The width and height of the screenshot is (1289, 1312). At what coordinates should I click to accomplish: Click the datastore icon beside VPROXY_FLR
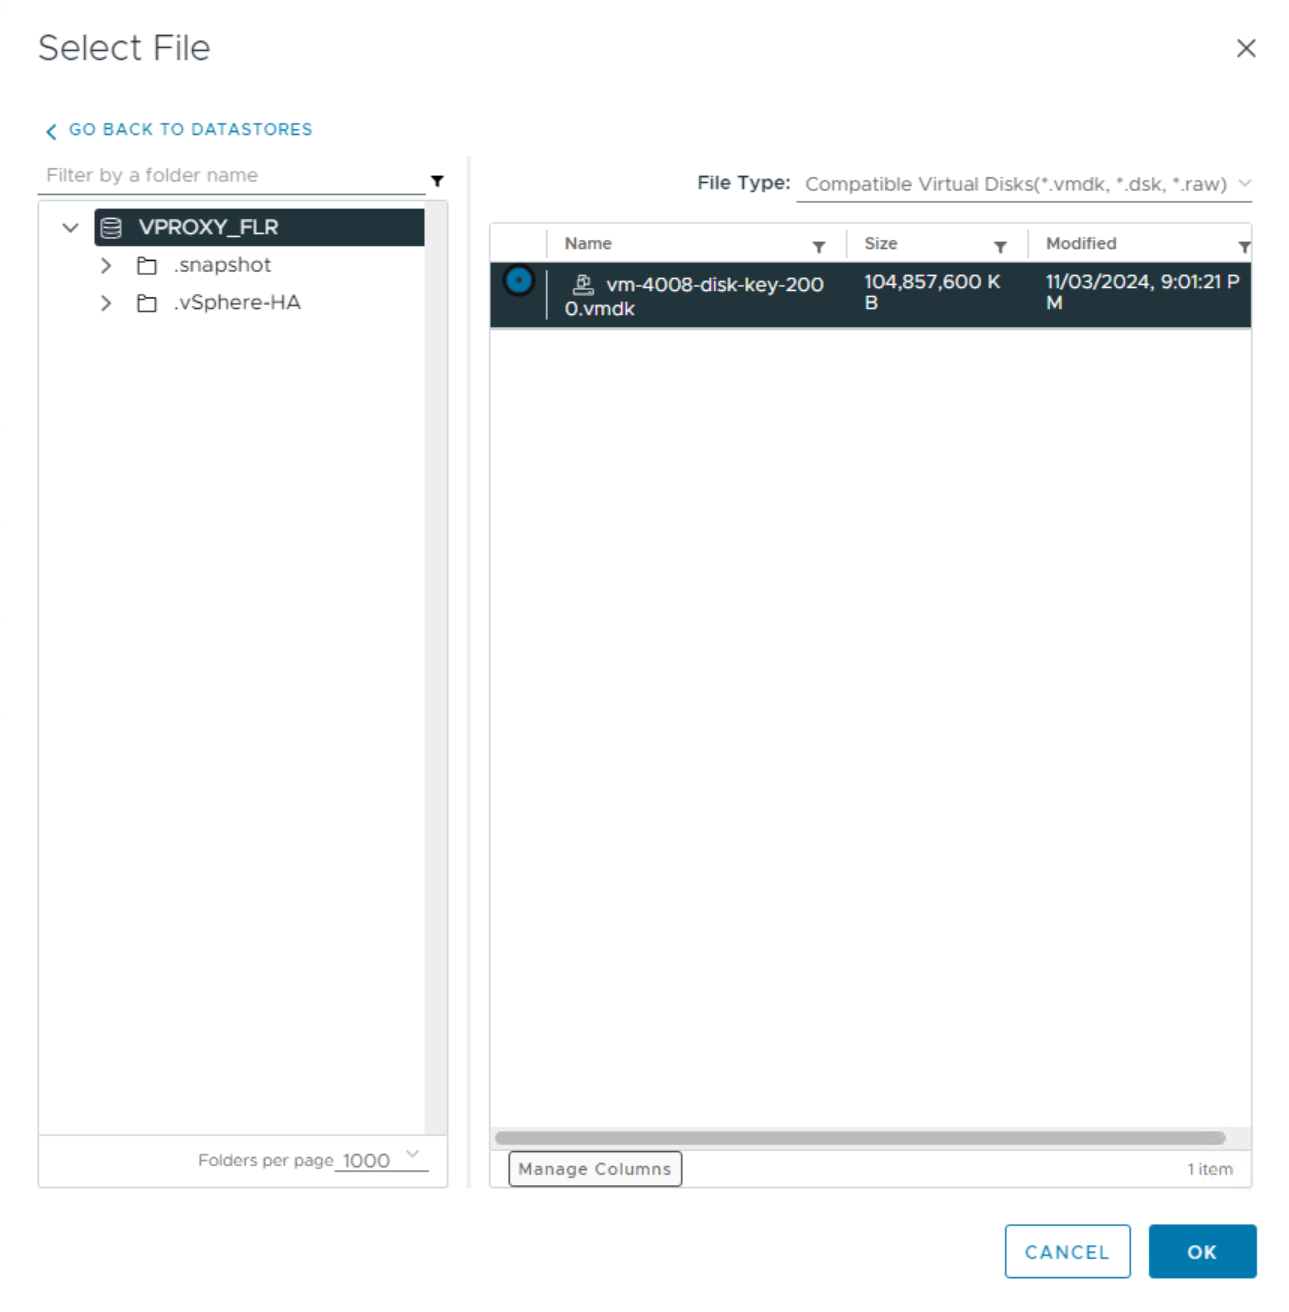[x=109, y=227]
